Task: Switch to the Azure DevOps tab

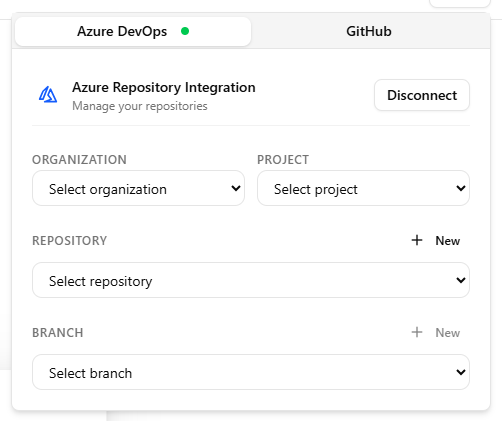Action: pos(133,31)
